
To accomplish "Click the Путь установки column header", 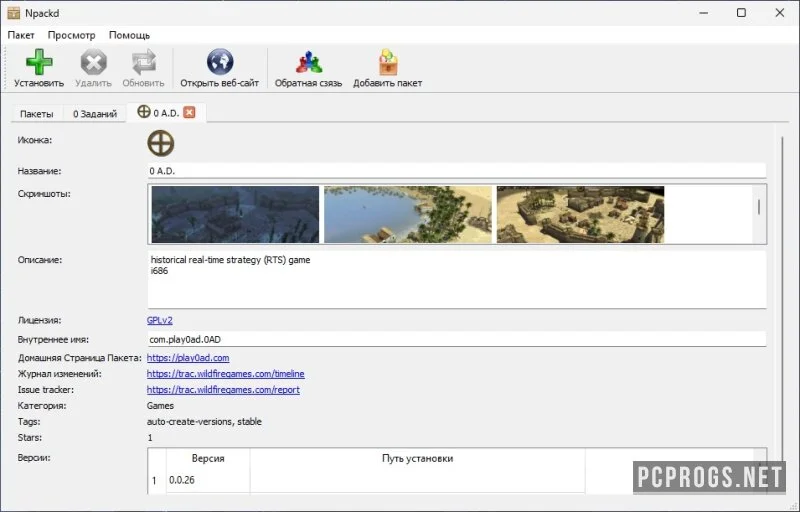I will (x=417, y=458).
